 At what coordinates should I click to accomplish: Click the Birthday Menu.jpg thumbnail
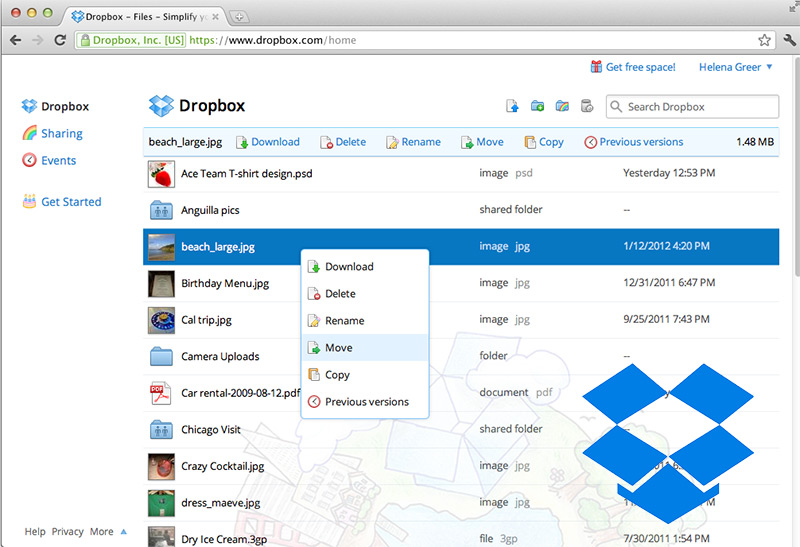[x=161, y=283]
